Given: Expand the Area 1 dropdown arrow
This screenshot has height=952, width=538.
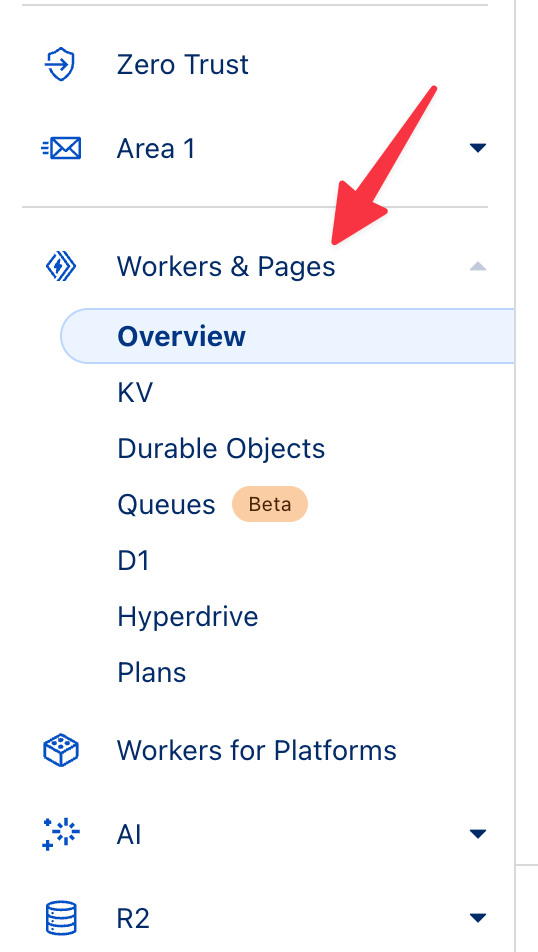Looking at the screenshot, I should coord(478,148).
